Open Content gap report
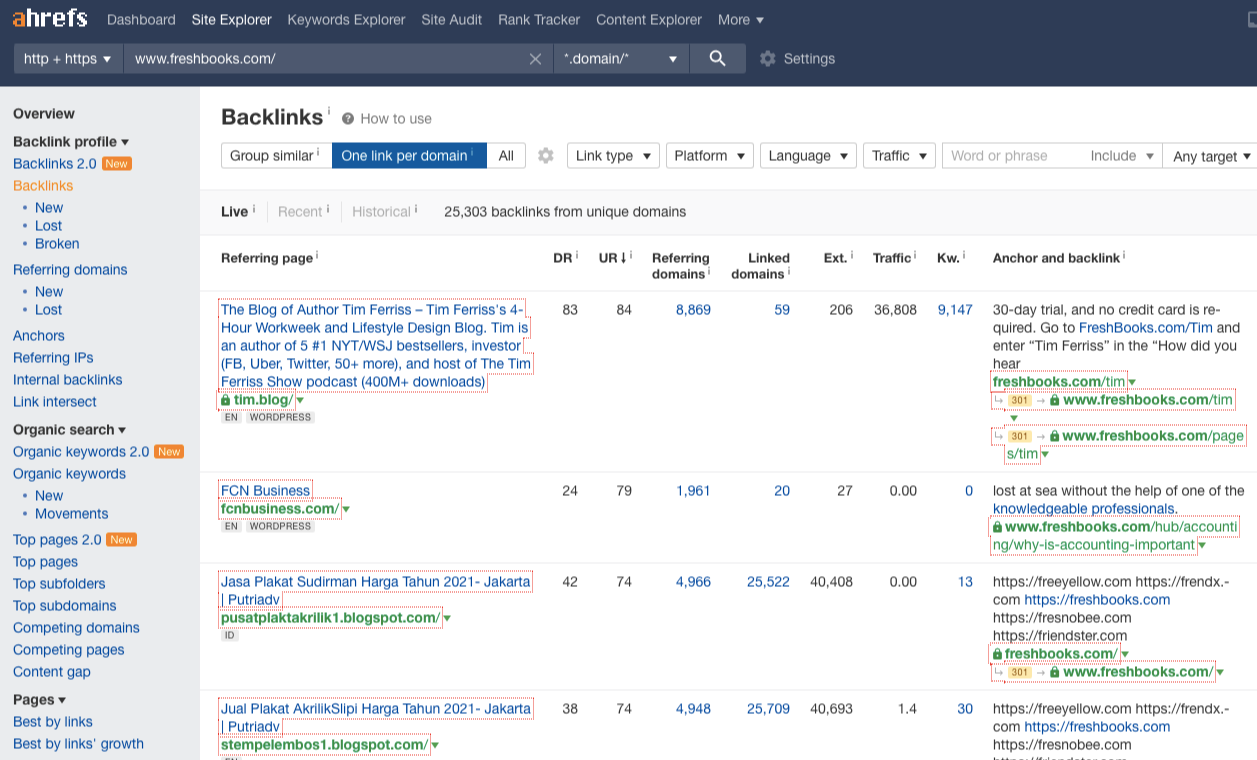The height and width of the screenshot is (760, 1257). [x=52, y=672]
